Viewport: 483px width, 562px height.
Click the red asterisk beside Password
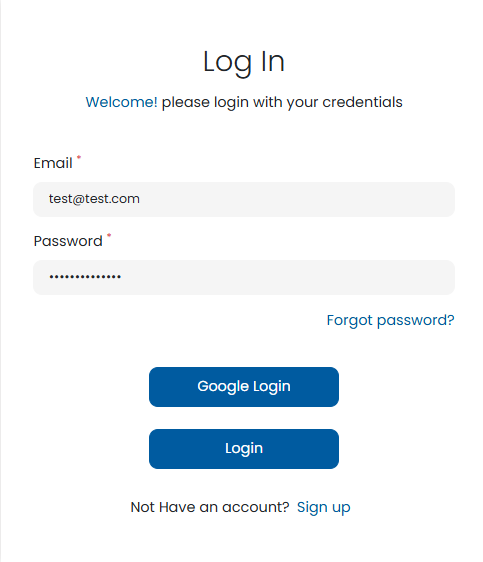[109, 235]
